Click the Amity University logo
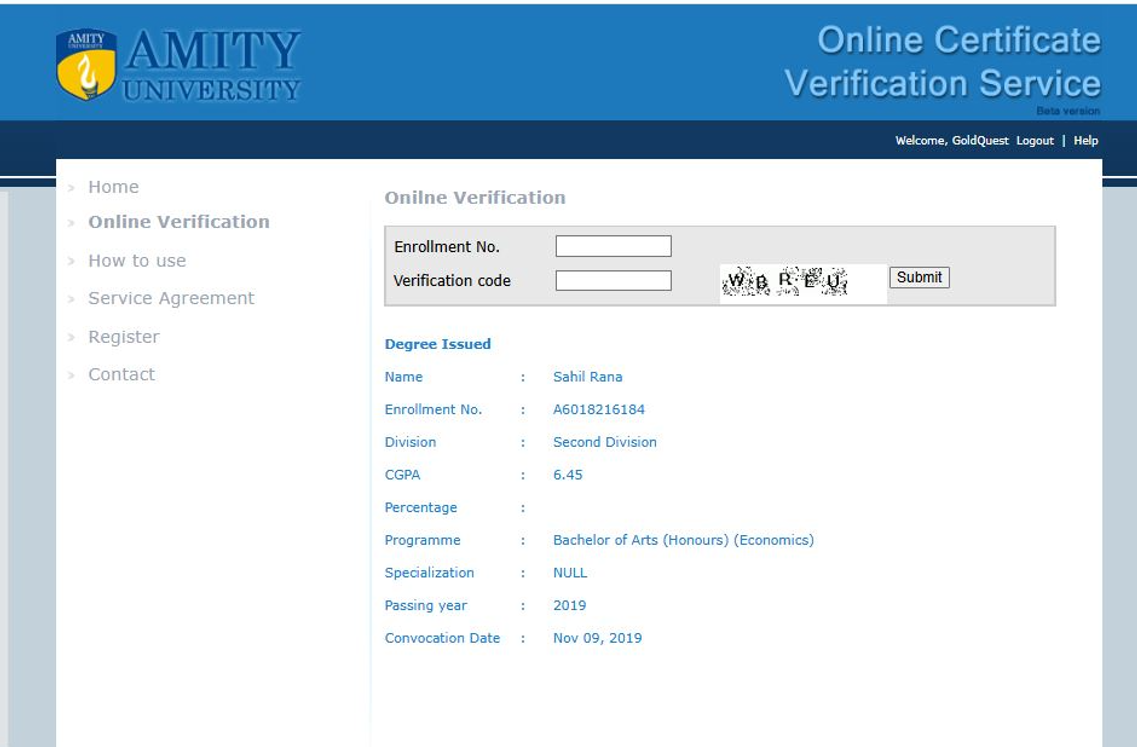Viewport: 1137px width, 747px height. (x=178, y=65)
